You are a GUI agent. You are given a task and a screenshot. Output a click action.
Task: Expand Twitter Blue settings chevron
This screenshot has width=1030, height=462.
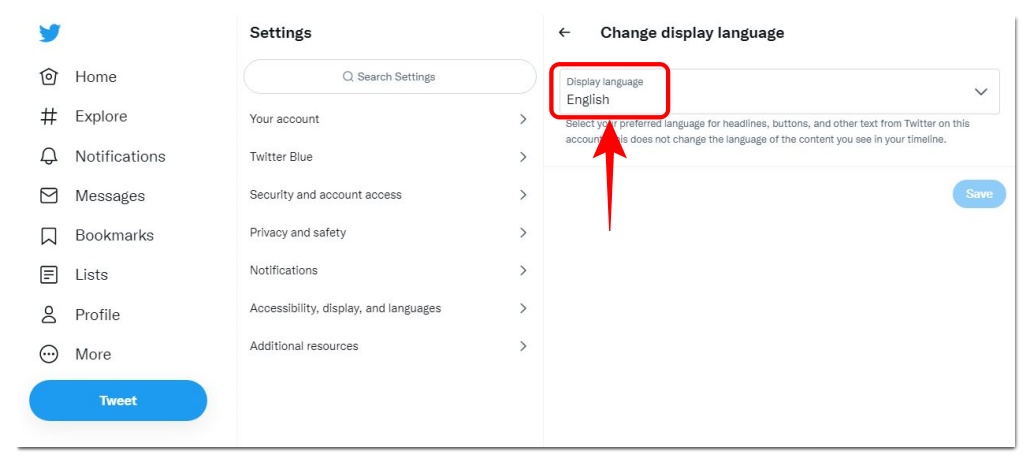(523, 157)
